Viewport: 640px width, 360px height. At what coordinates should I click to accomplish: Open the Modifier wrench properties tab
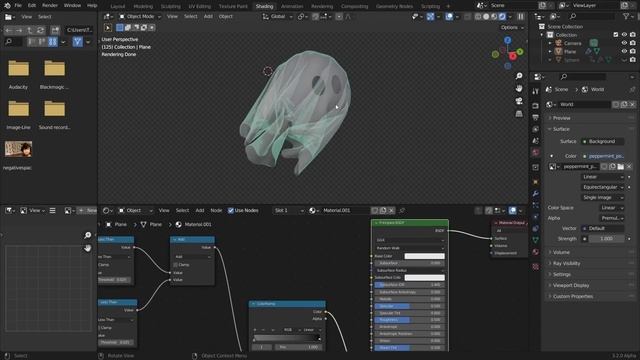click(535, 193)
